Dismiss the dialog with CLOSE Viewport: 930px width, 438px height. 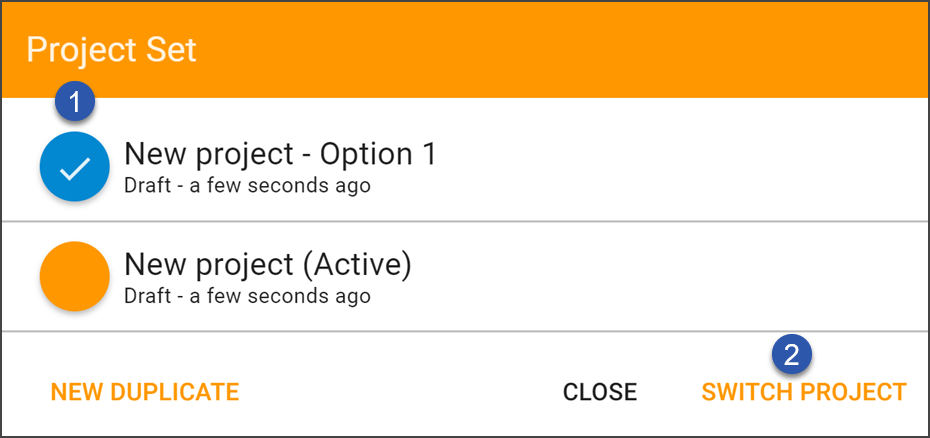click(x=600, y=392)
